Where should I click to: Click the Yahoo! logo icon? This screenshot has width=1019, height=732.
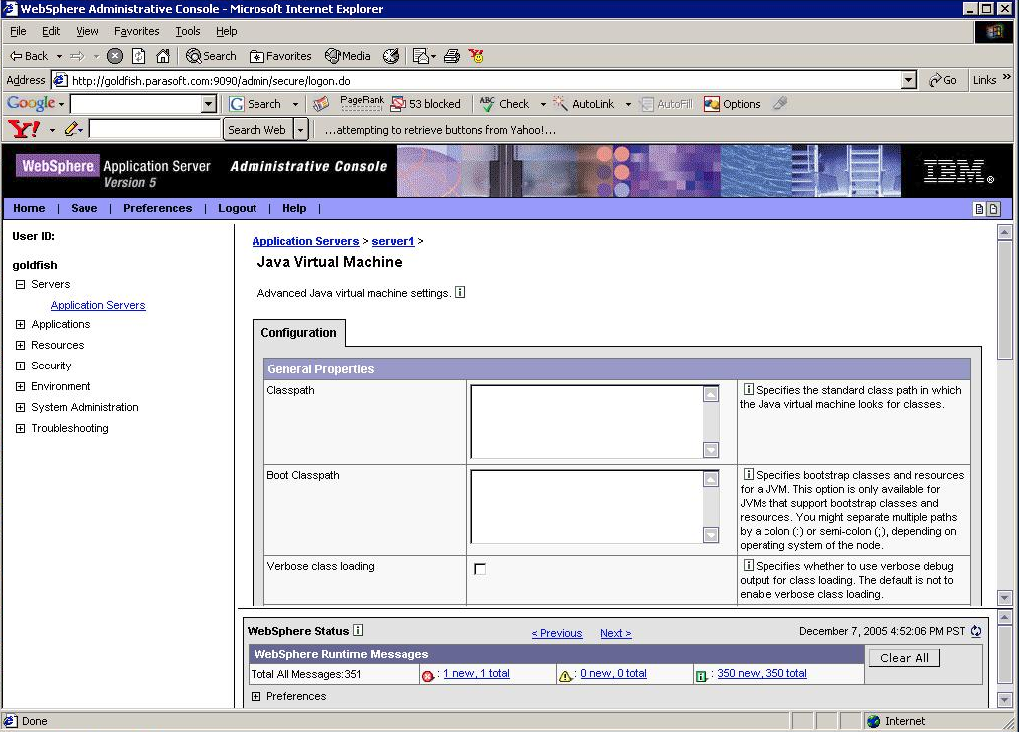24,129
